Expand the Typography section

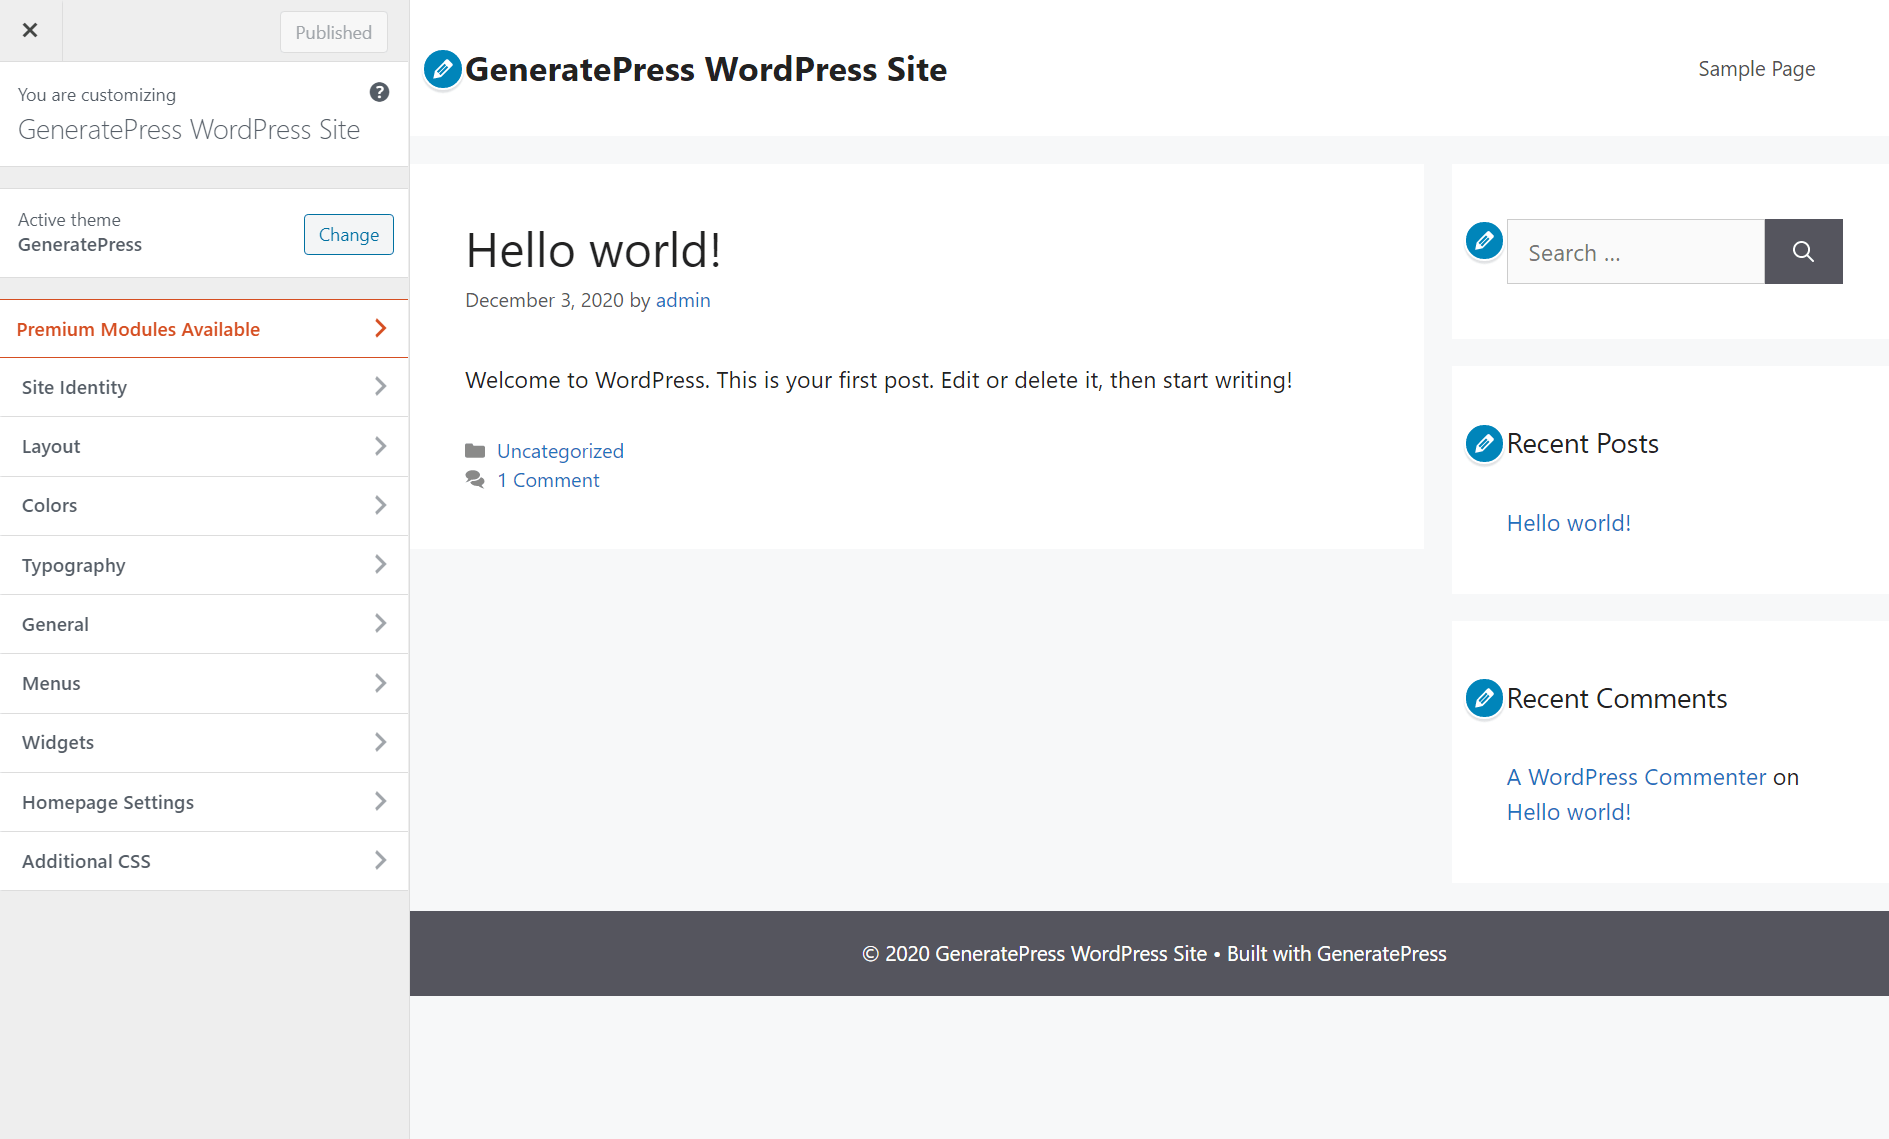point(204,565)
